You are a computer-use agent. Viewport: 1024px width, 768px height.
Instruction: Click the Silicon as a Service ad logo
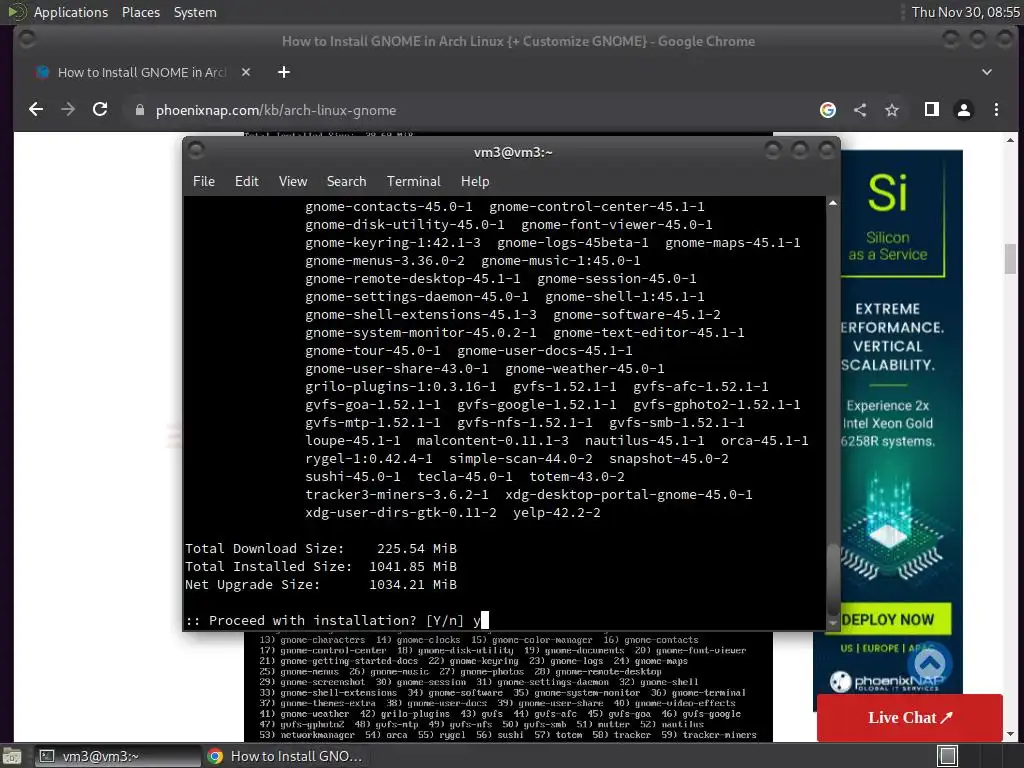[x=887, y=217]
